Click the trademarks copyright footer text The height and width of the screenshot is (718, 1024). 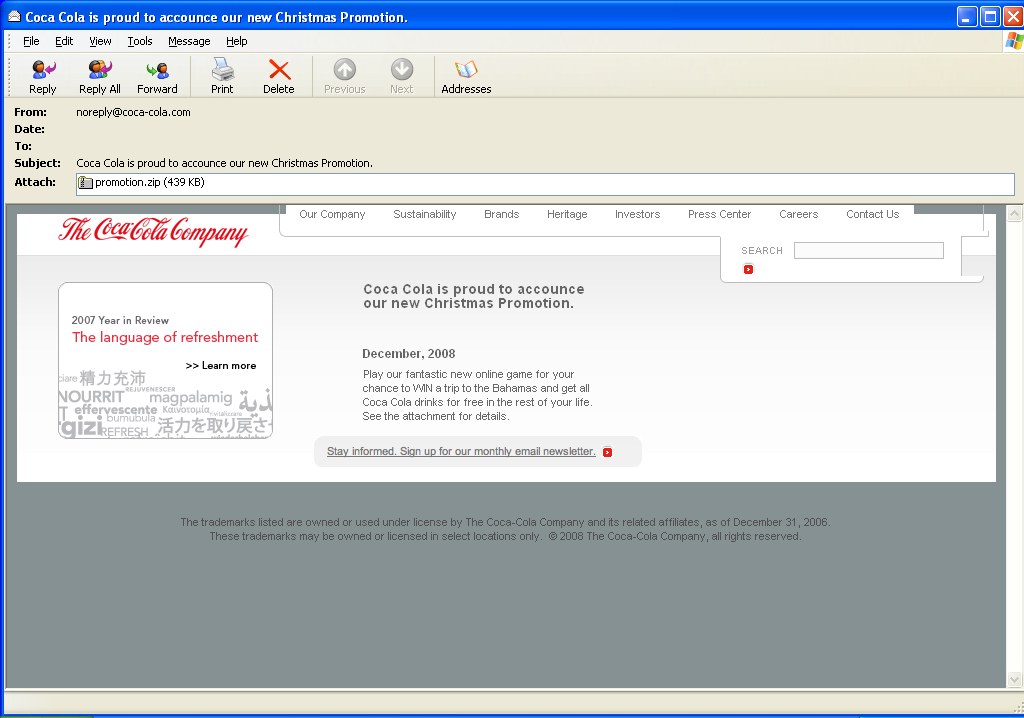pyautogui.click(x=505, y=529)
